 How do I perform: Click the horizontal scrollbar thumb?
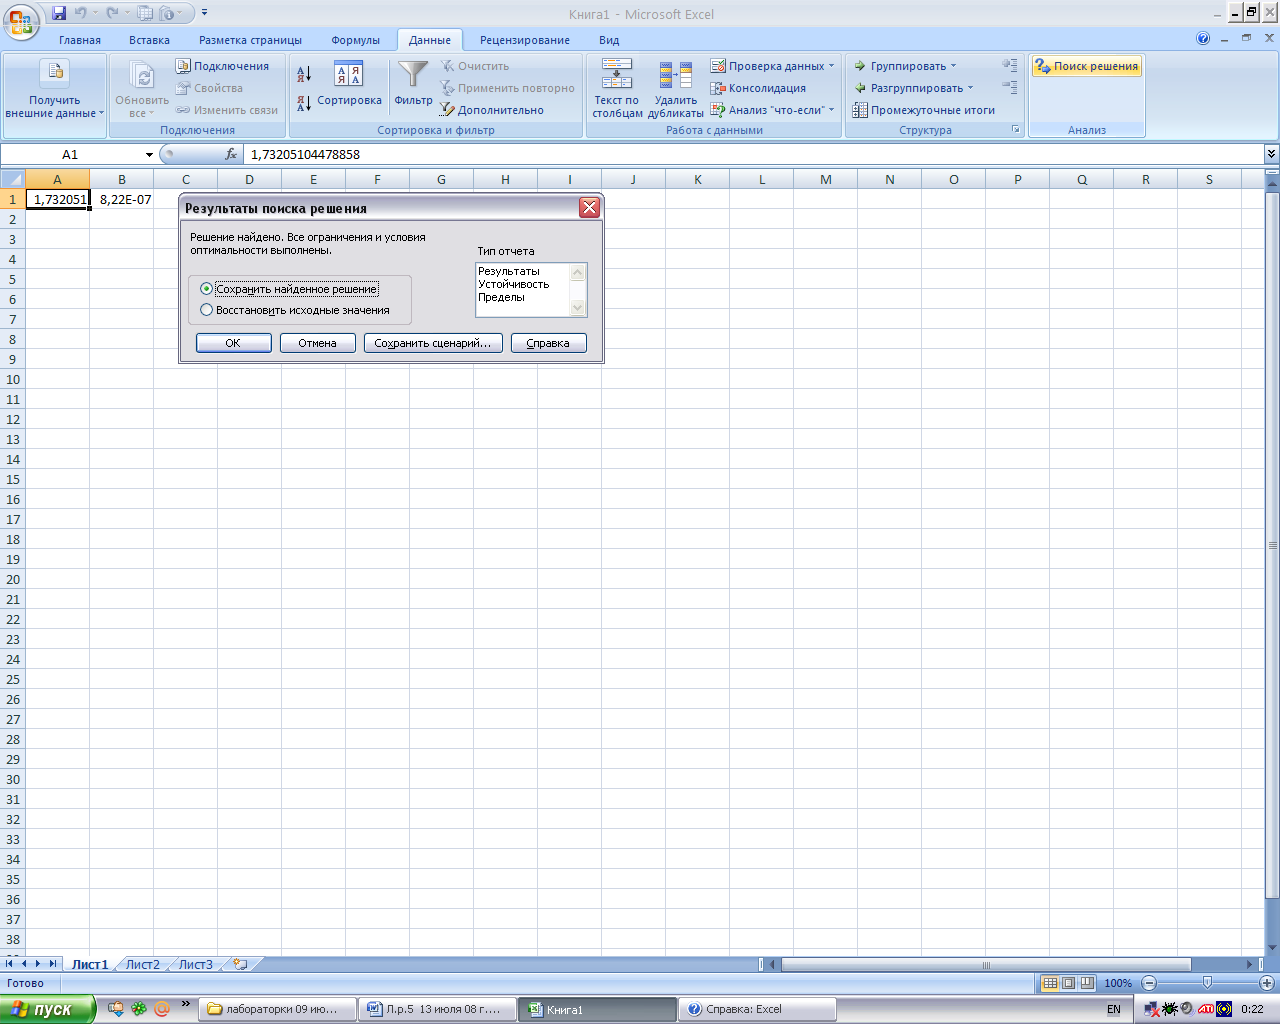coord(986,964)
